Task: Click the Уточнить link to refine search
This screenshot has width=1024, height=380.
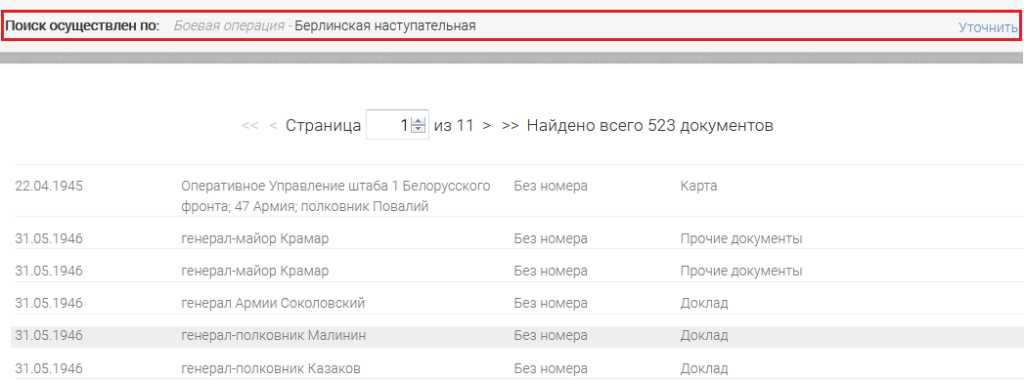Action: pos(987,27)
